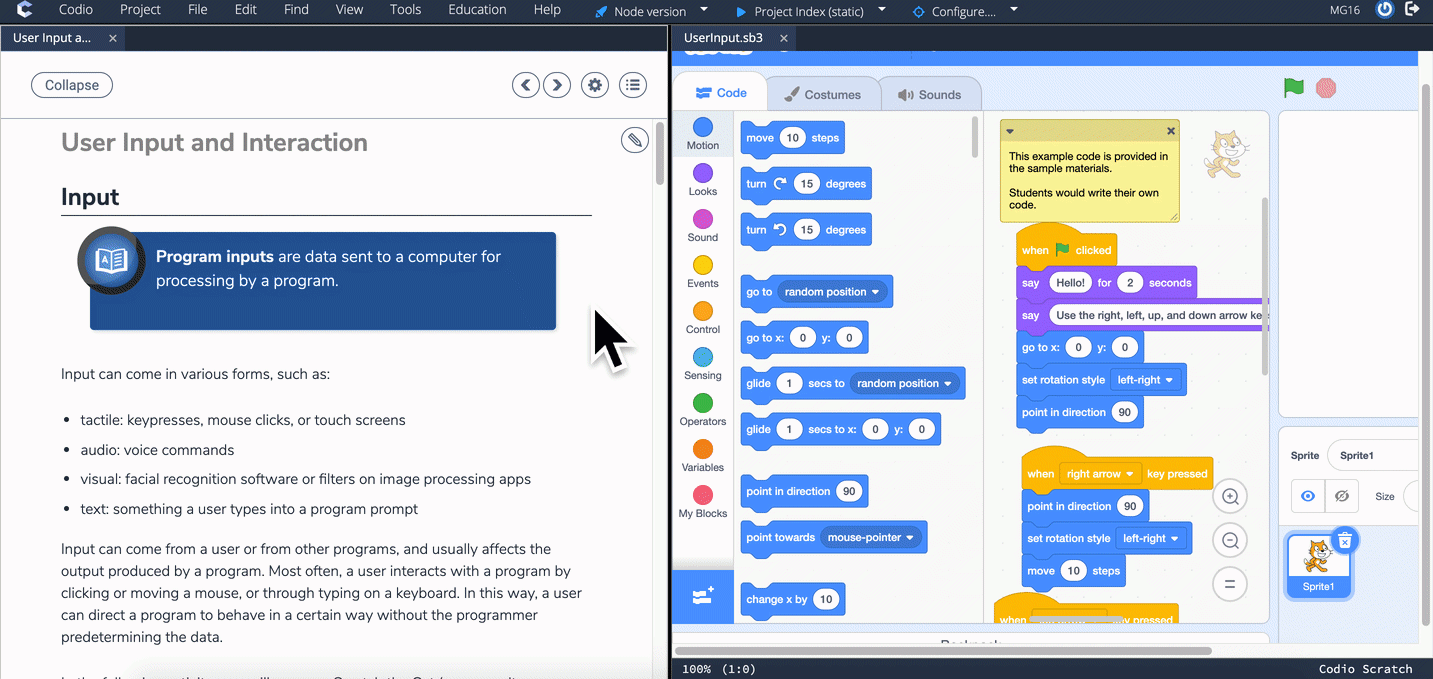Select the Sound block category
The height and width of the screenshot is (679, 1433).
coord(703,226)
